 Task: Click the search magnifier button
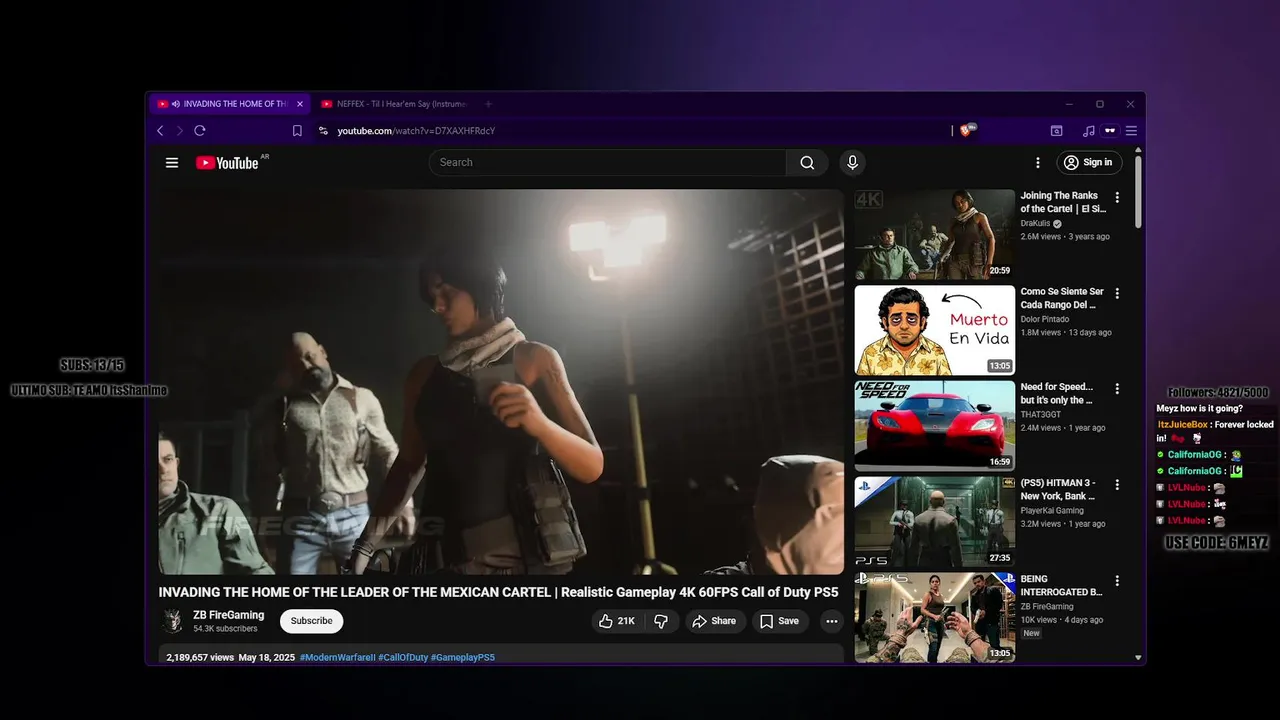tap(807, 163)
